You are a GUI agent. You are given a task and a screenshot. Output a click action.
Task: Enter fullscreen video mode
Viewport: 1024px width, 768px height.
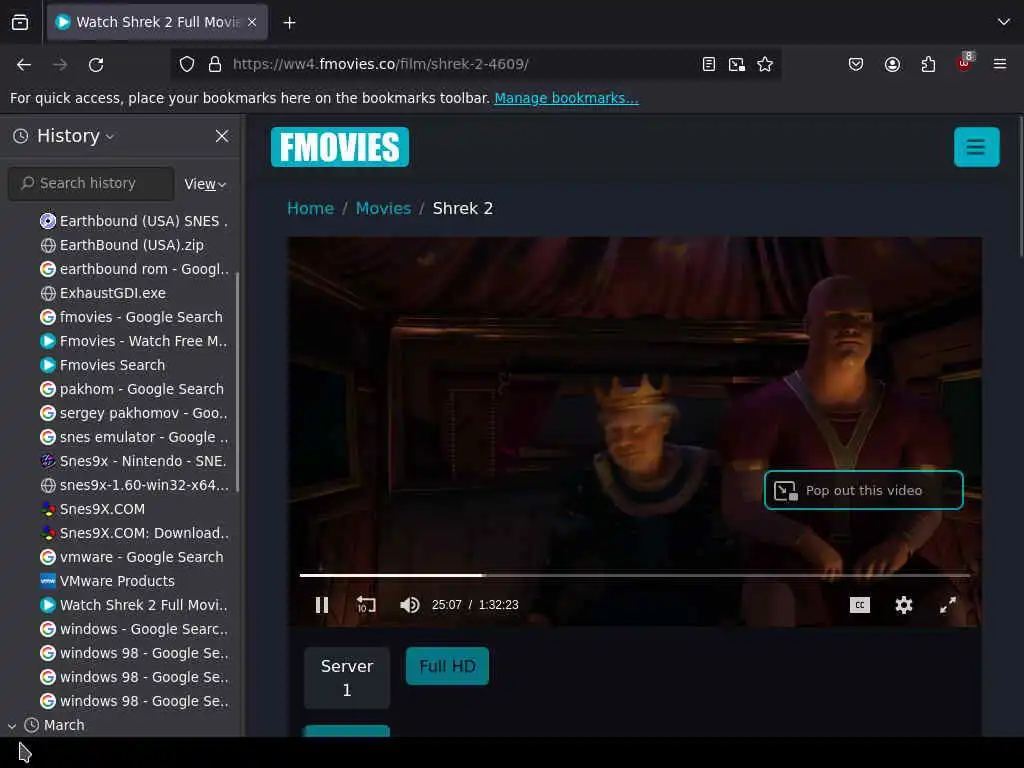click(948, 605)
